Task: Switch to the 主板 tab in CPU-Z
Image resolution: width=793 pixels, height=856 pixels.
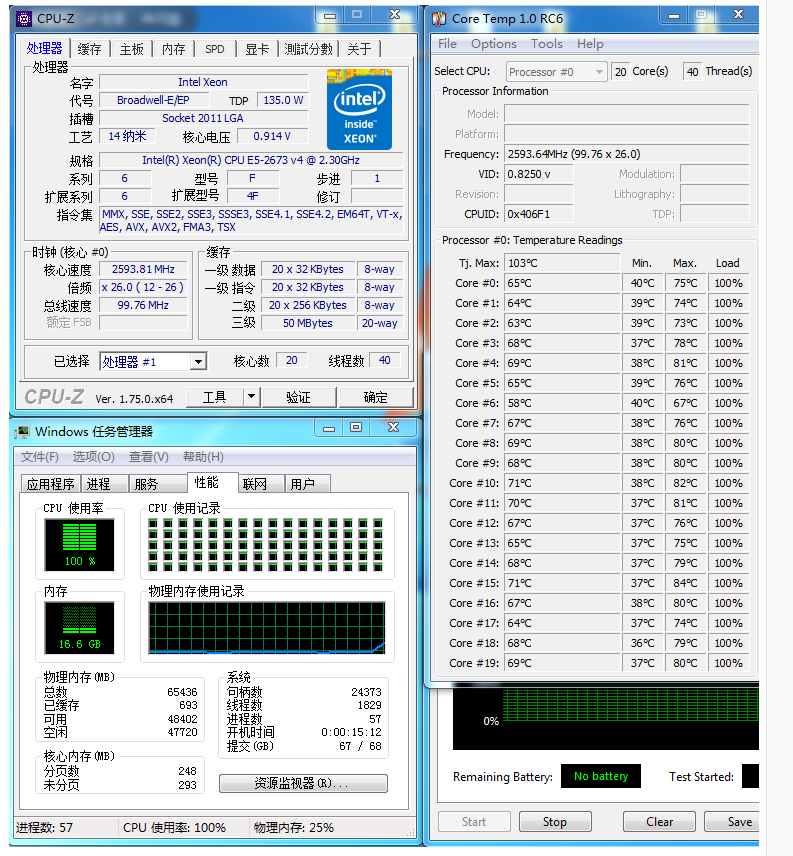Action: [132, 49]
